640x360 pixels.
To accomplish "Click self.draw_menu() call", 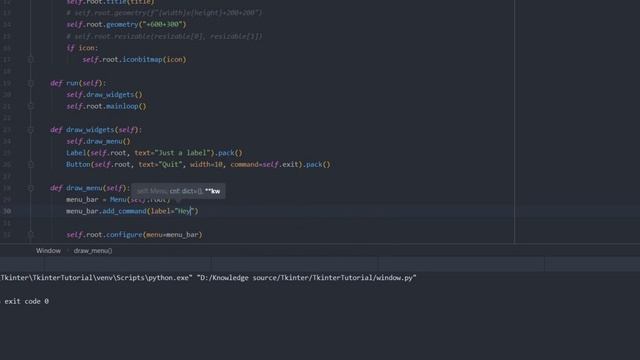I will (x=98, y=141).
